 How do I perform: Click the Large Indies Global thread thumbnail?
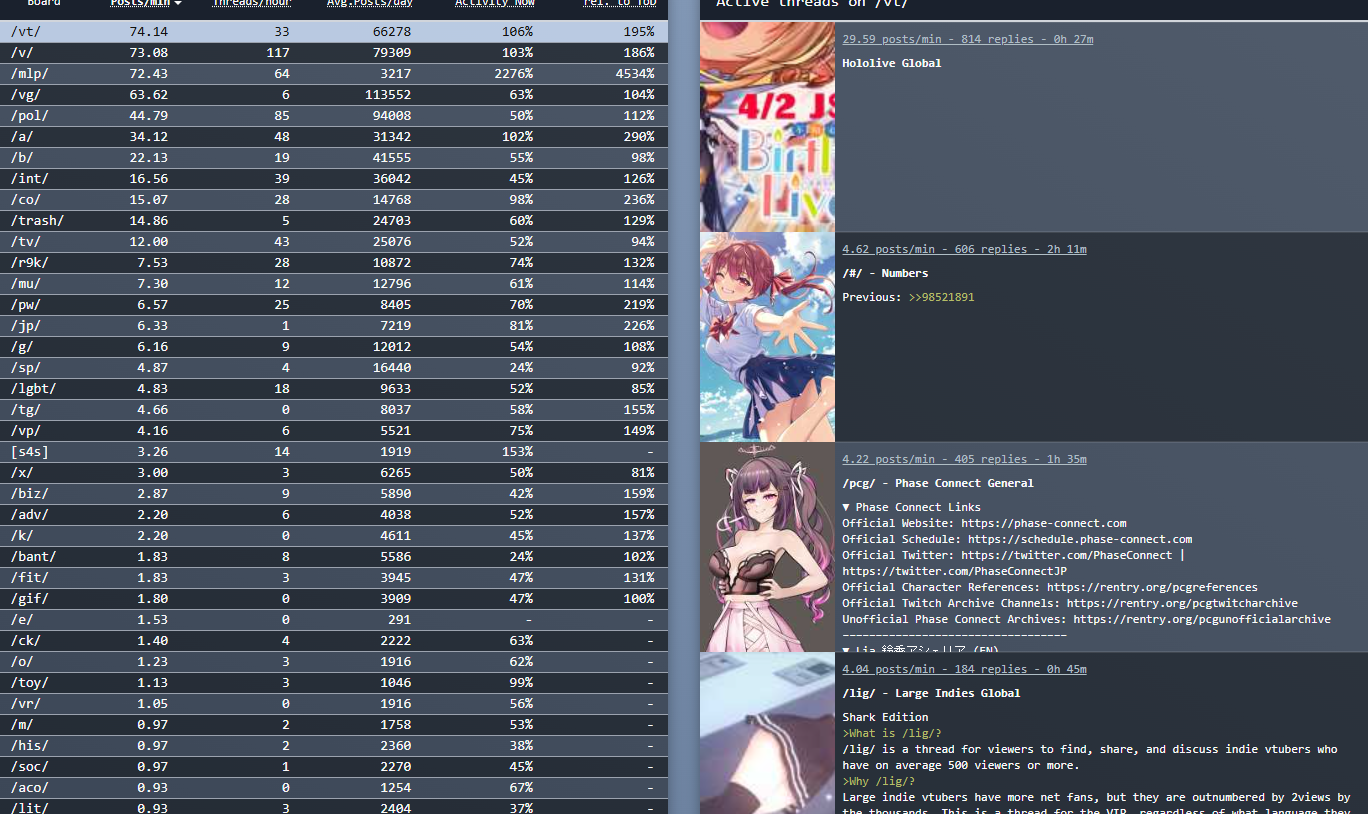767,733
